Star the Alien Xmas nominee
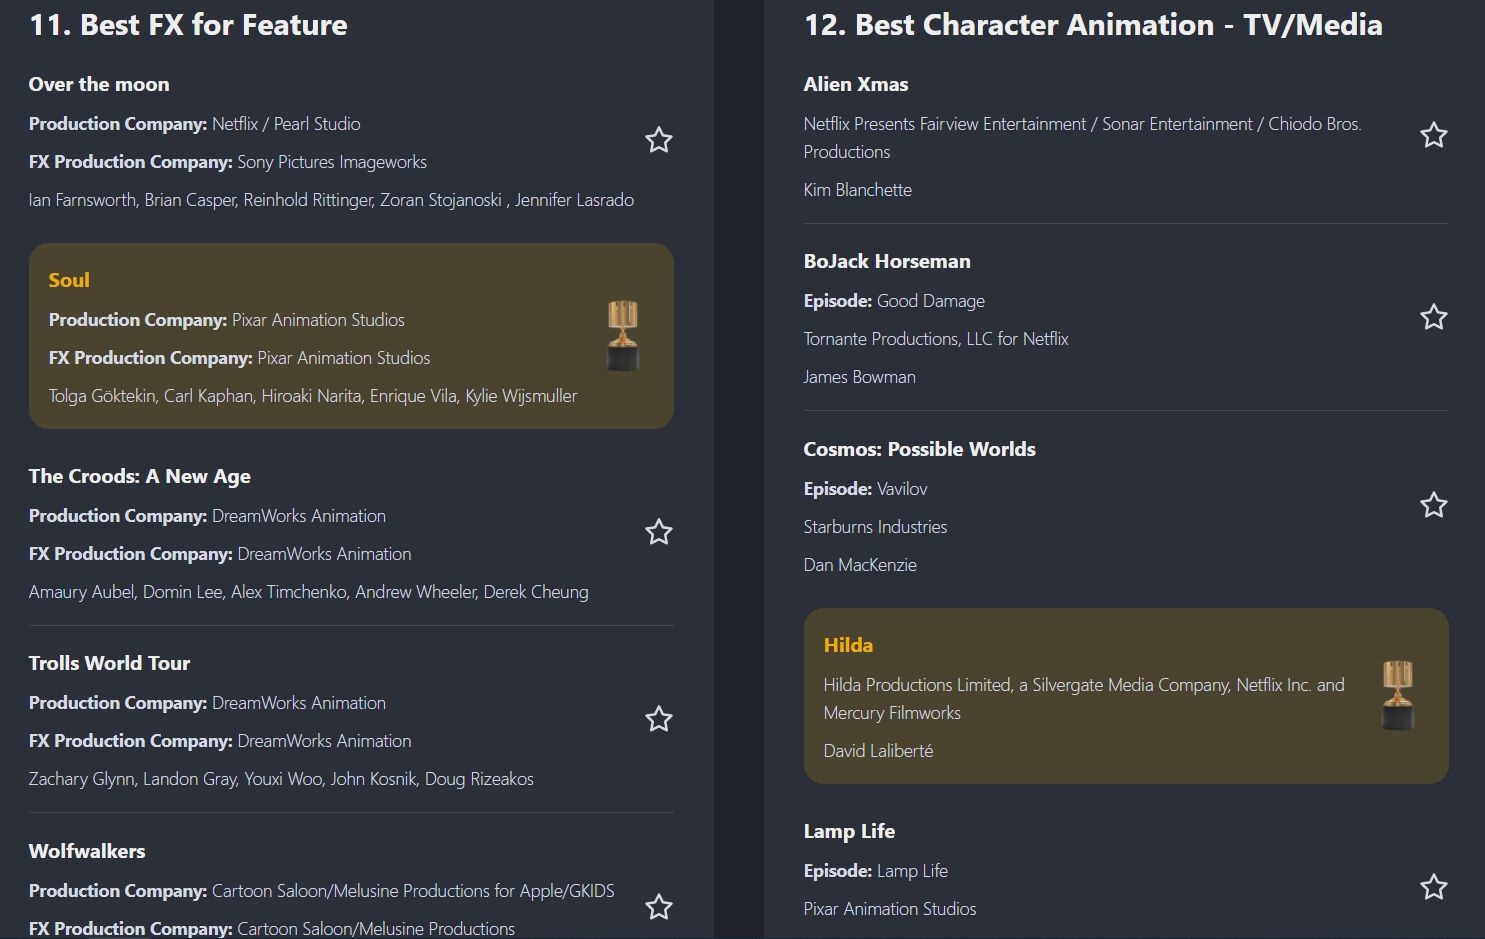 click(1433, 135)
